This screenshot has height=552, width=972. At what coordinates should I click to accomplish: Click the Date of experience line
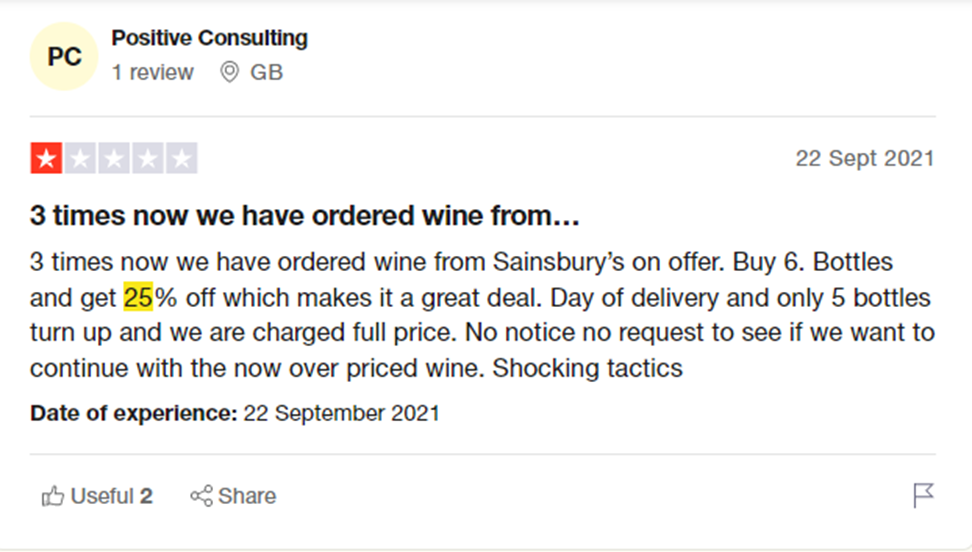pyautogui.click(x=235, y=413)
